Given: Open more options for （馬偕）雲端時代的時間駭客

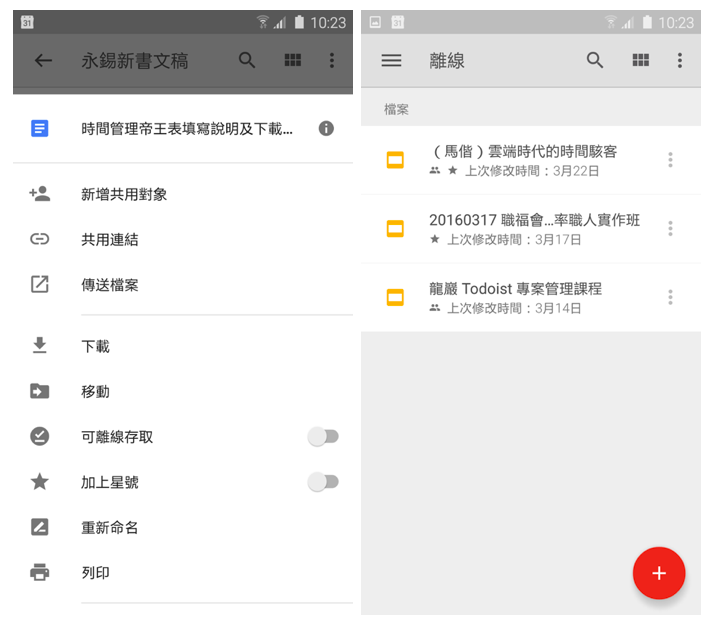Looking at the screenshot, I should point(670,160).
